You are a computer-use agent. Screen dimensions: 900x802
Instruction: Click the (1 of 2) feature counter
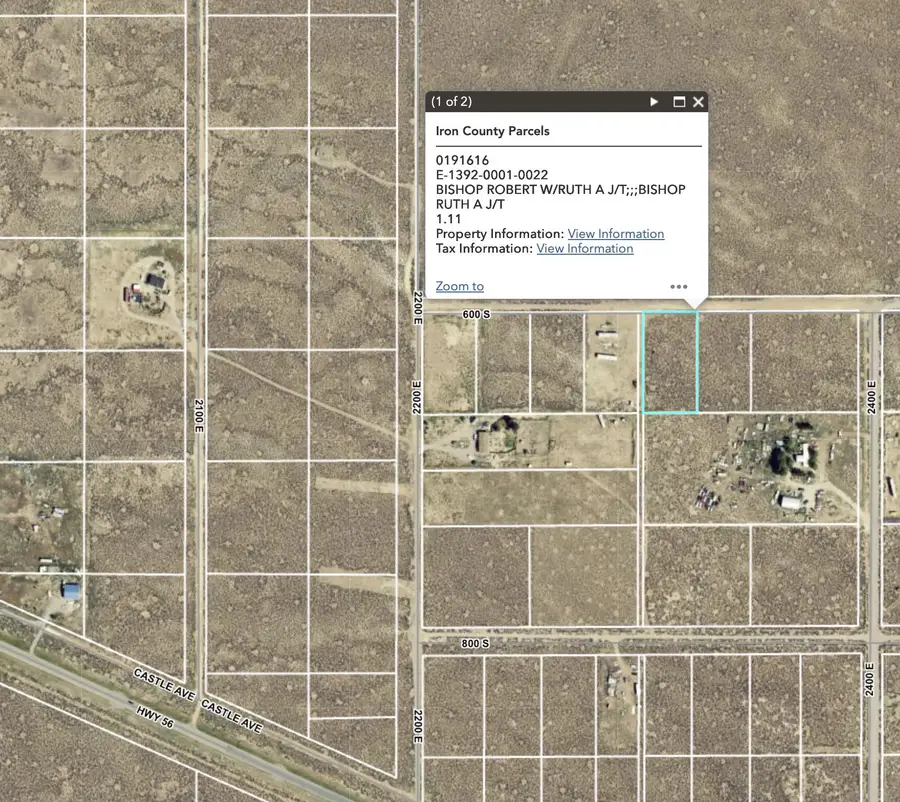coord(451,101)
